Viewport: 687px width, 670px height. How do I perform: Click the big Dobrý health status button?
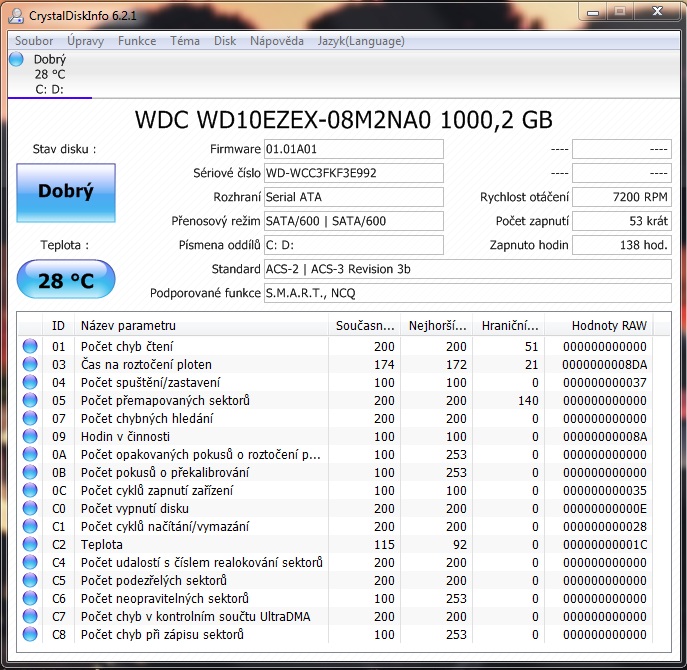66,193
